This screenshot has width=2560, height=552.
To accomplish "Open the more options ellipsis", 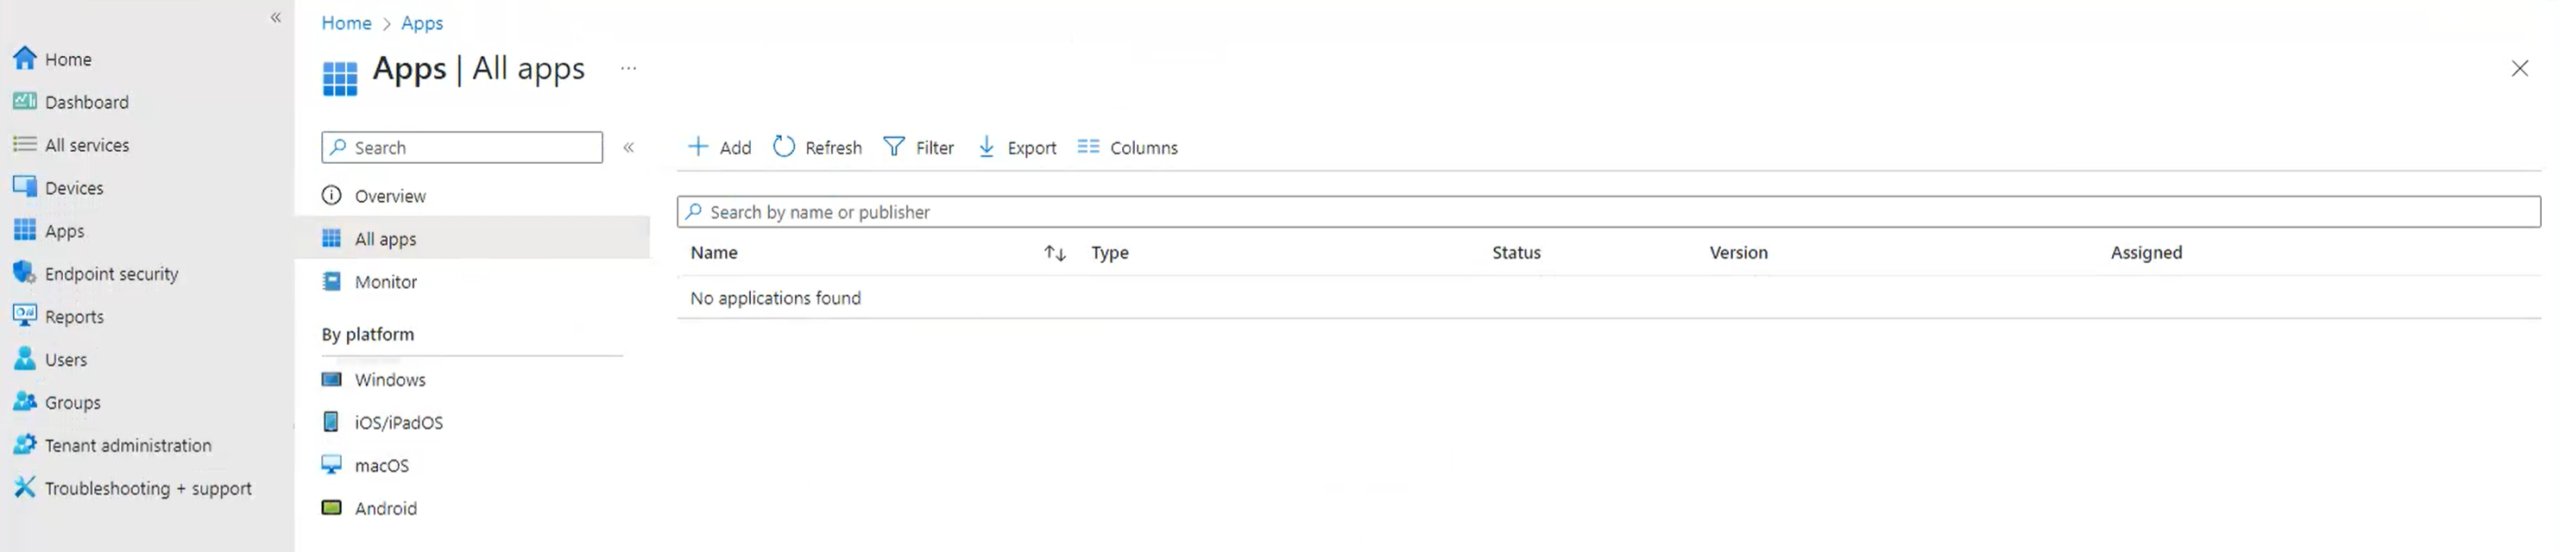I will [628, 69].
